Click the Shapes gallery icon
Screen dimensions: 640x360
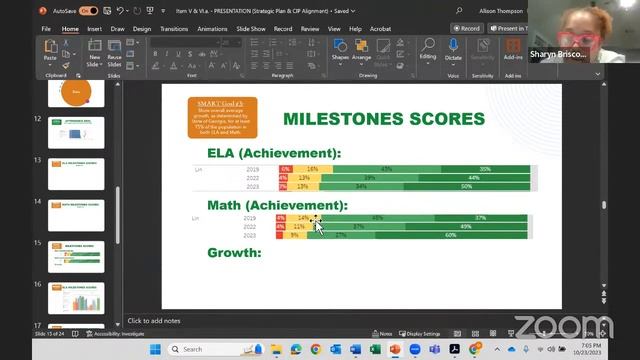[340, 46]
